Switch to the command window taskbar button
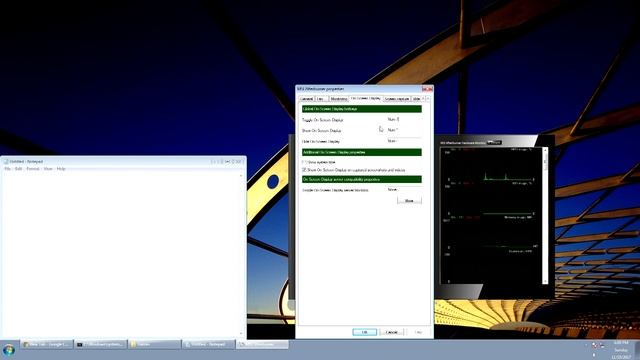This screenshot has height=360, width=640. pos(101,344)
